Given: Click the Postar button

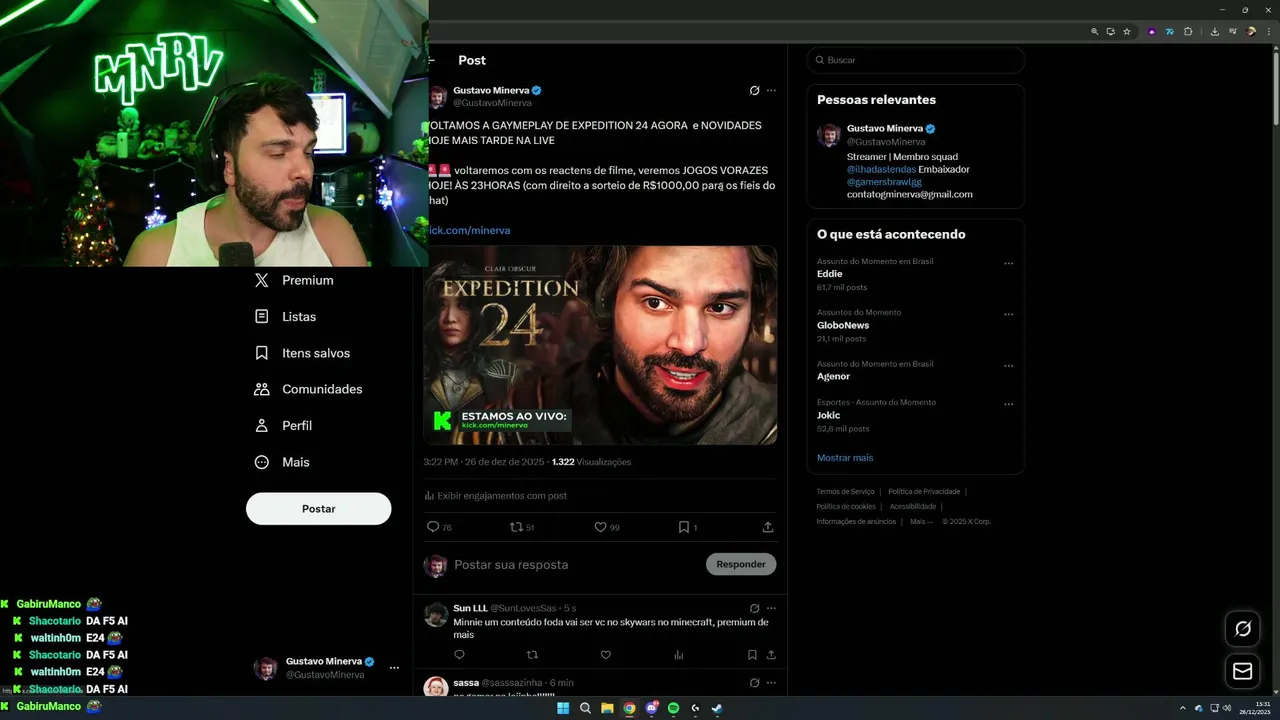Looking at the screenshot, I should 318,509.
